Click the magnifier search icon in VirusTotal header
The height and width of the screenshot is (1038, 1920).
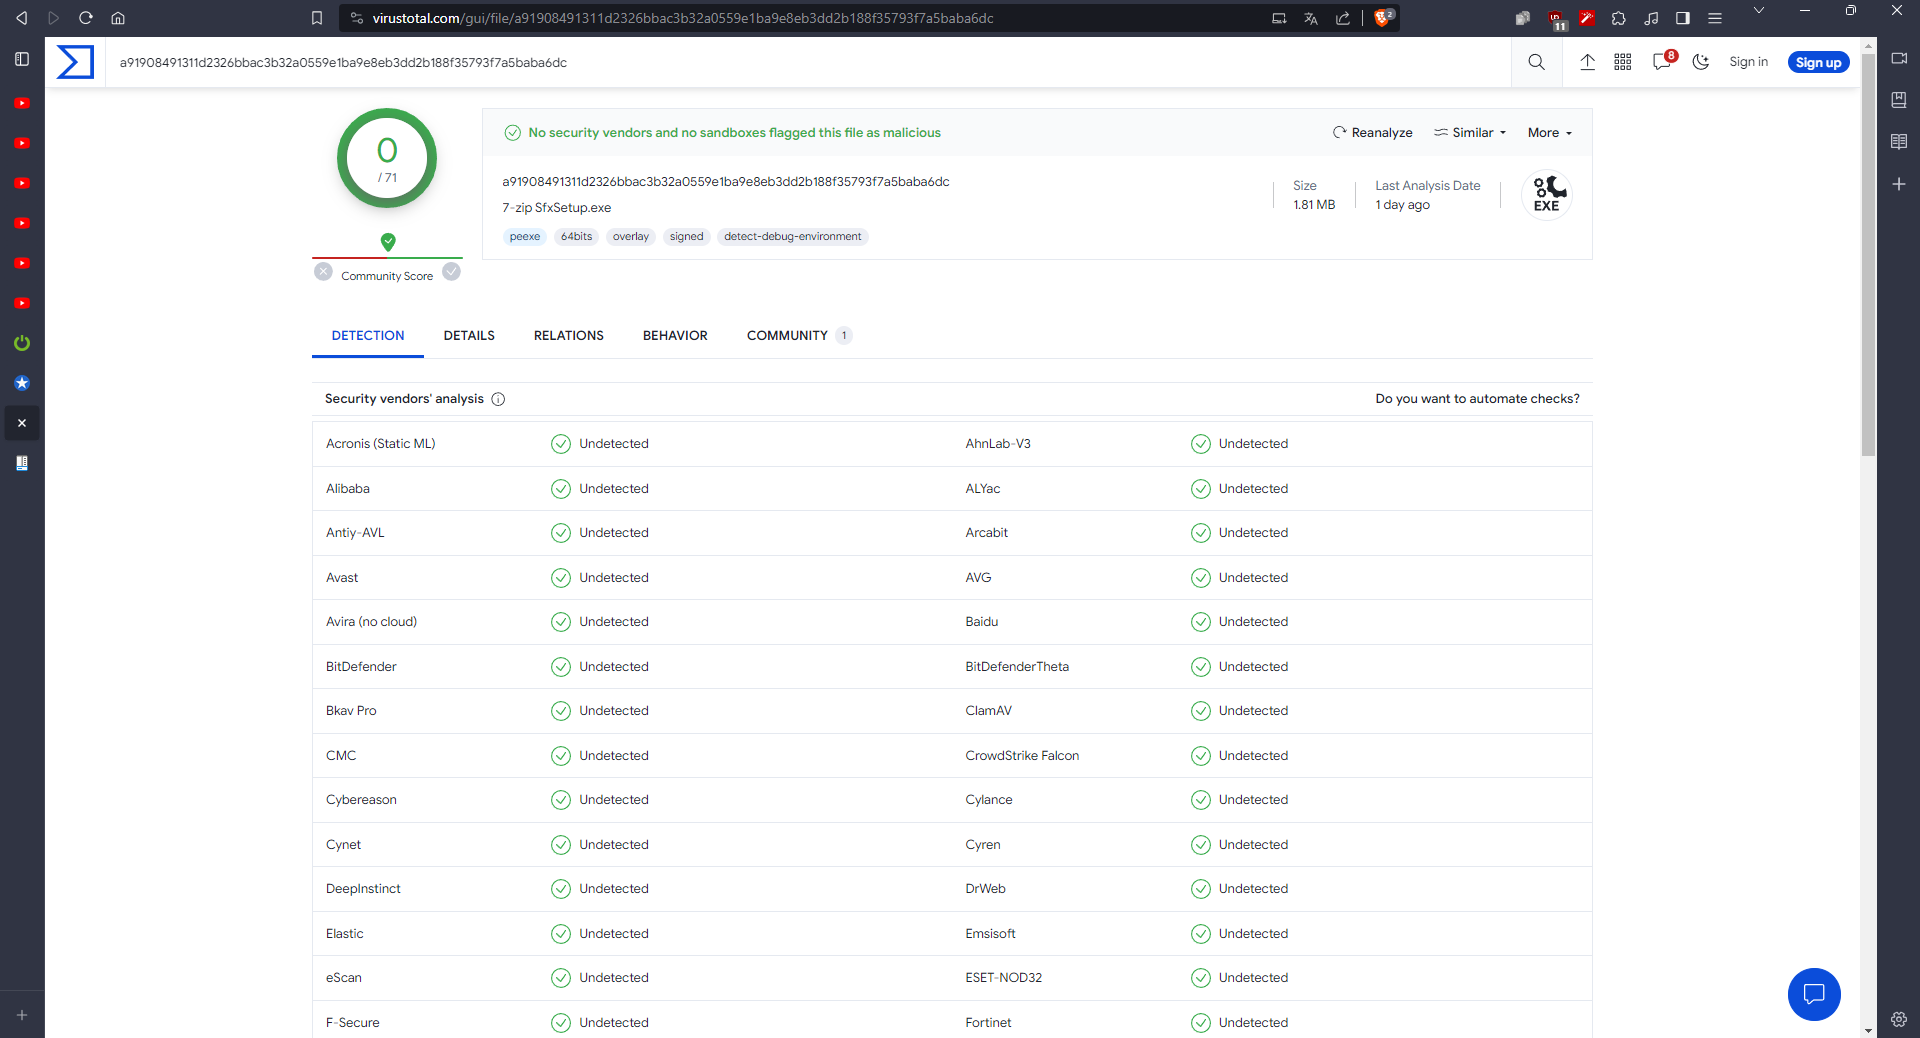tap(1537, 62)
